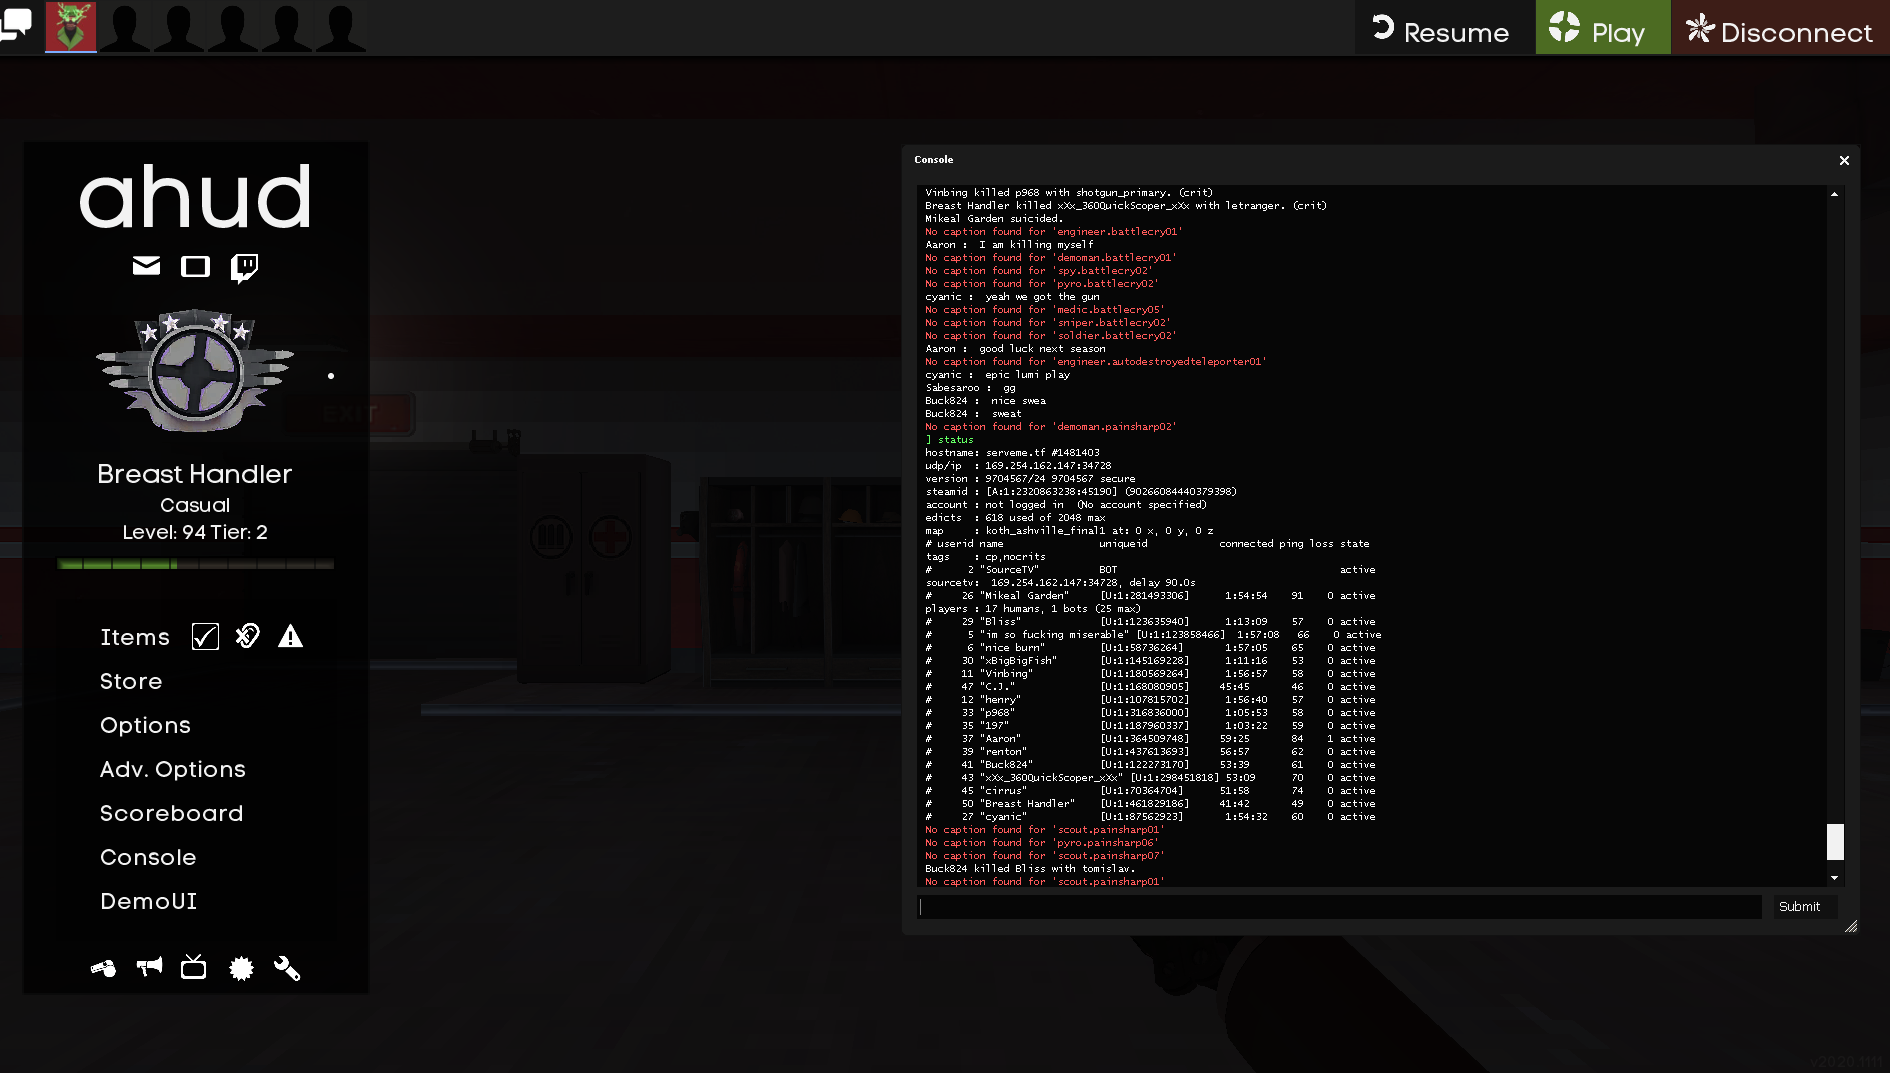Screen dimensions: 1890x1073
Task: Click the megaphone icon in bottom row
Action: pyautogui.click(x=149, y=967)
